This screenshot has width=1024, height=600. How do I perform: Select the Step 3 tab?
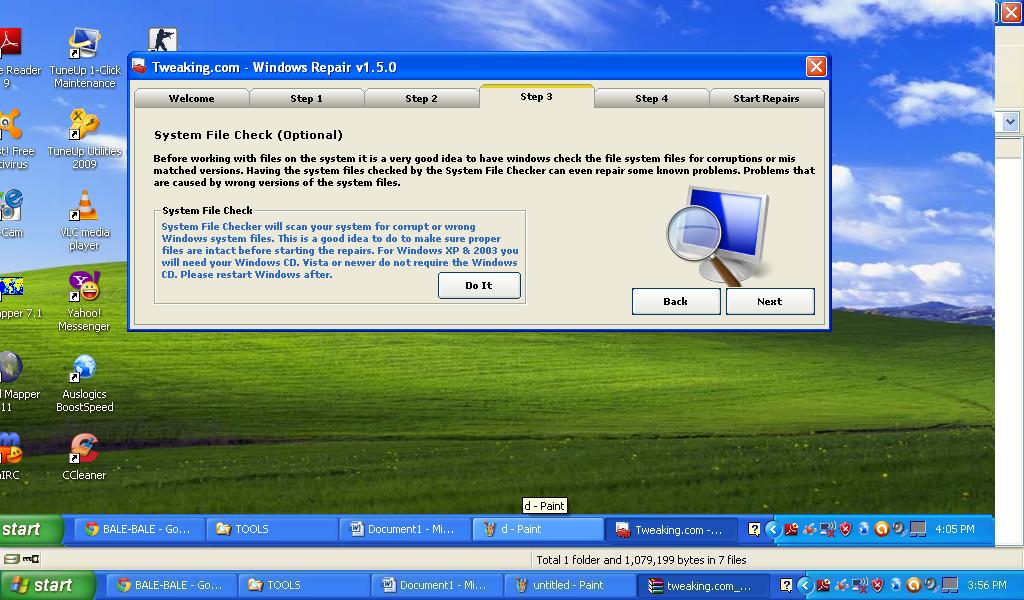pyautogui.click(x=536, y=97)
